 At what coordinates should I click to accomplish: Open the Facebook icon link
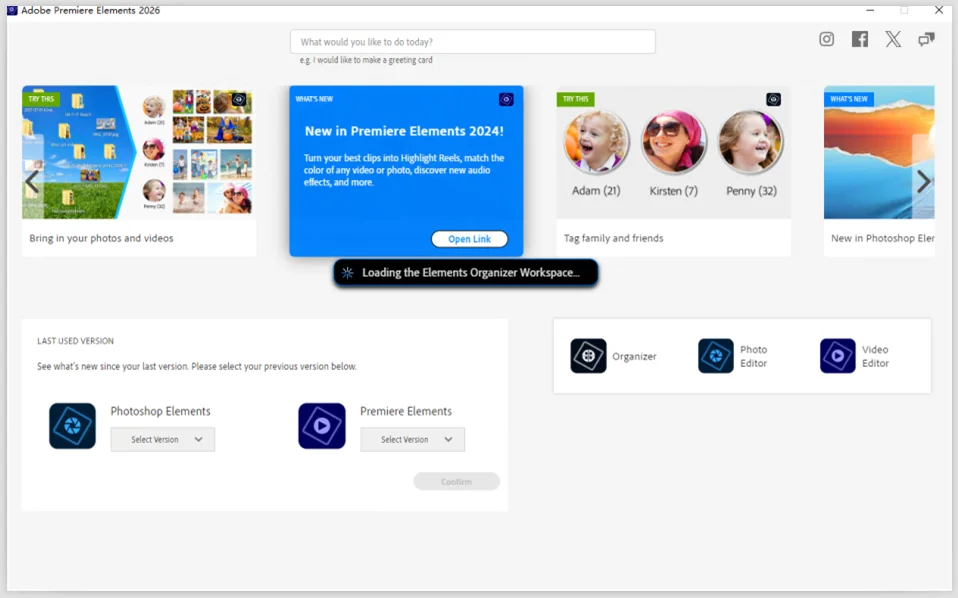[860, 39]
